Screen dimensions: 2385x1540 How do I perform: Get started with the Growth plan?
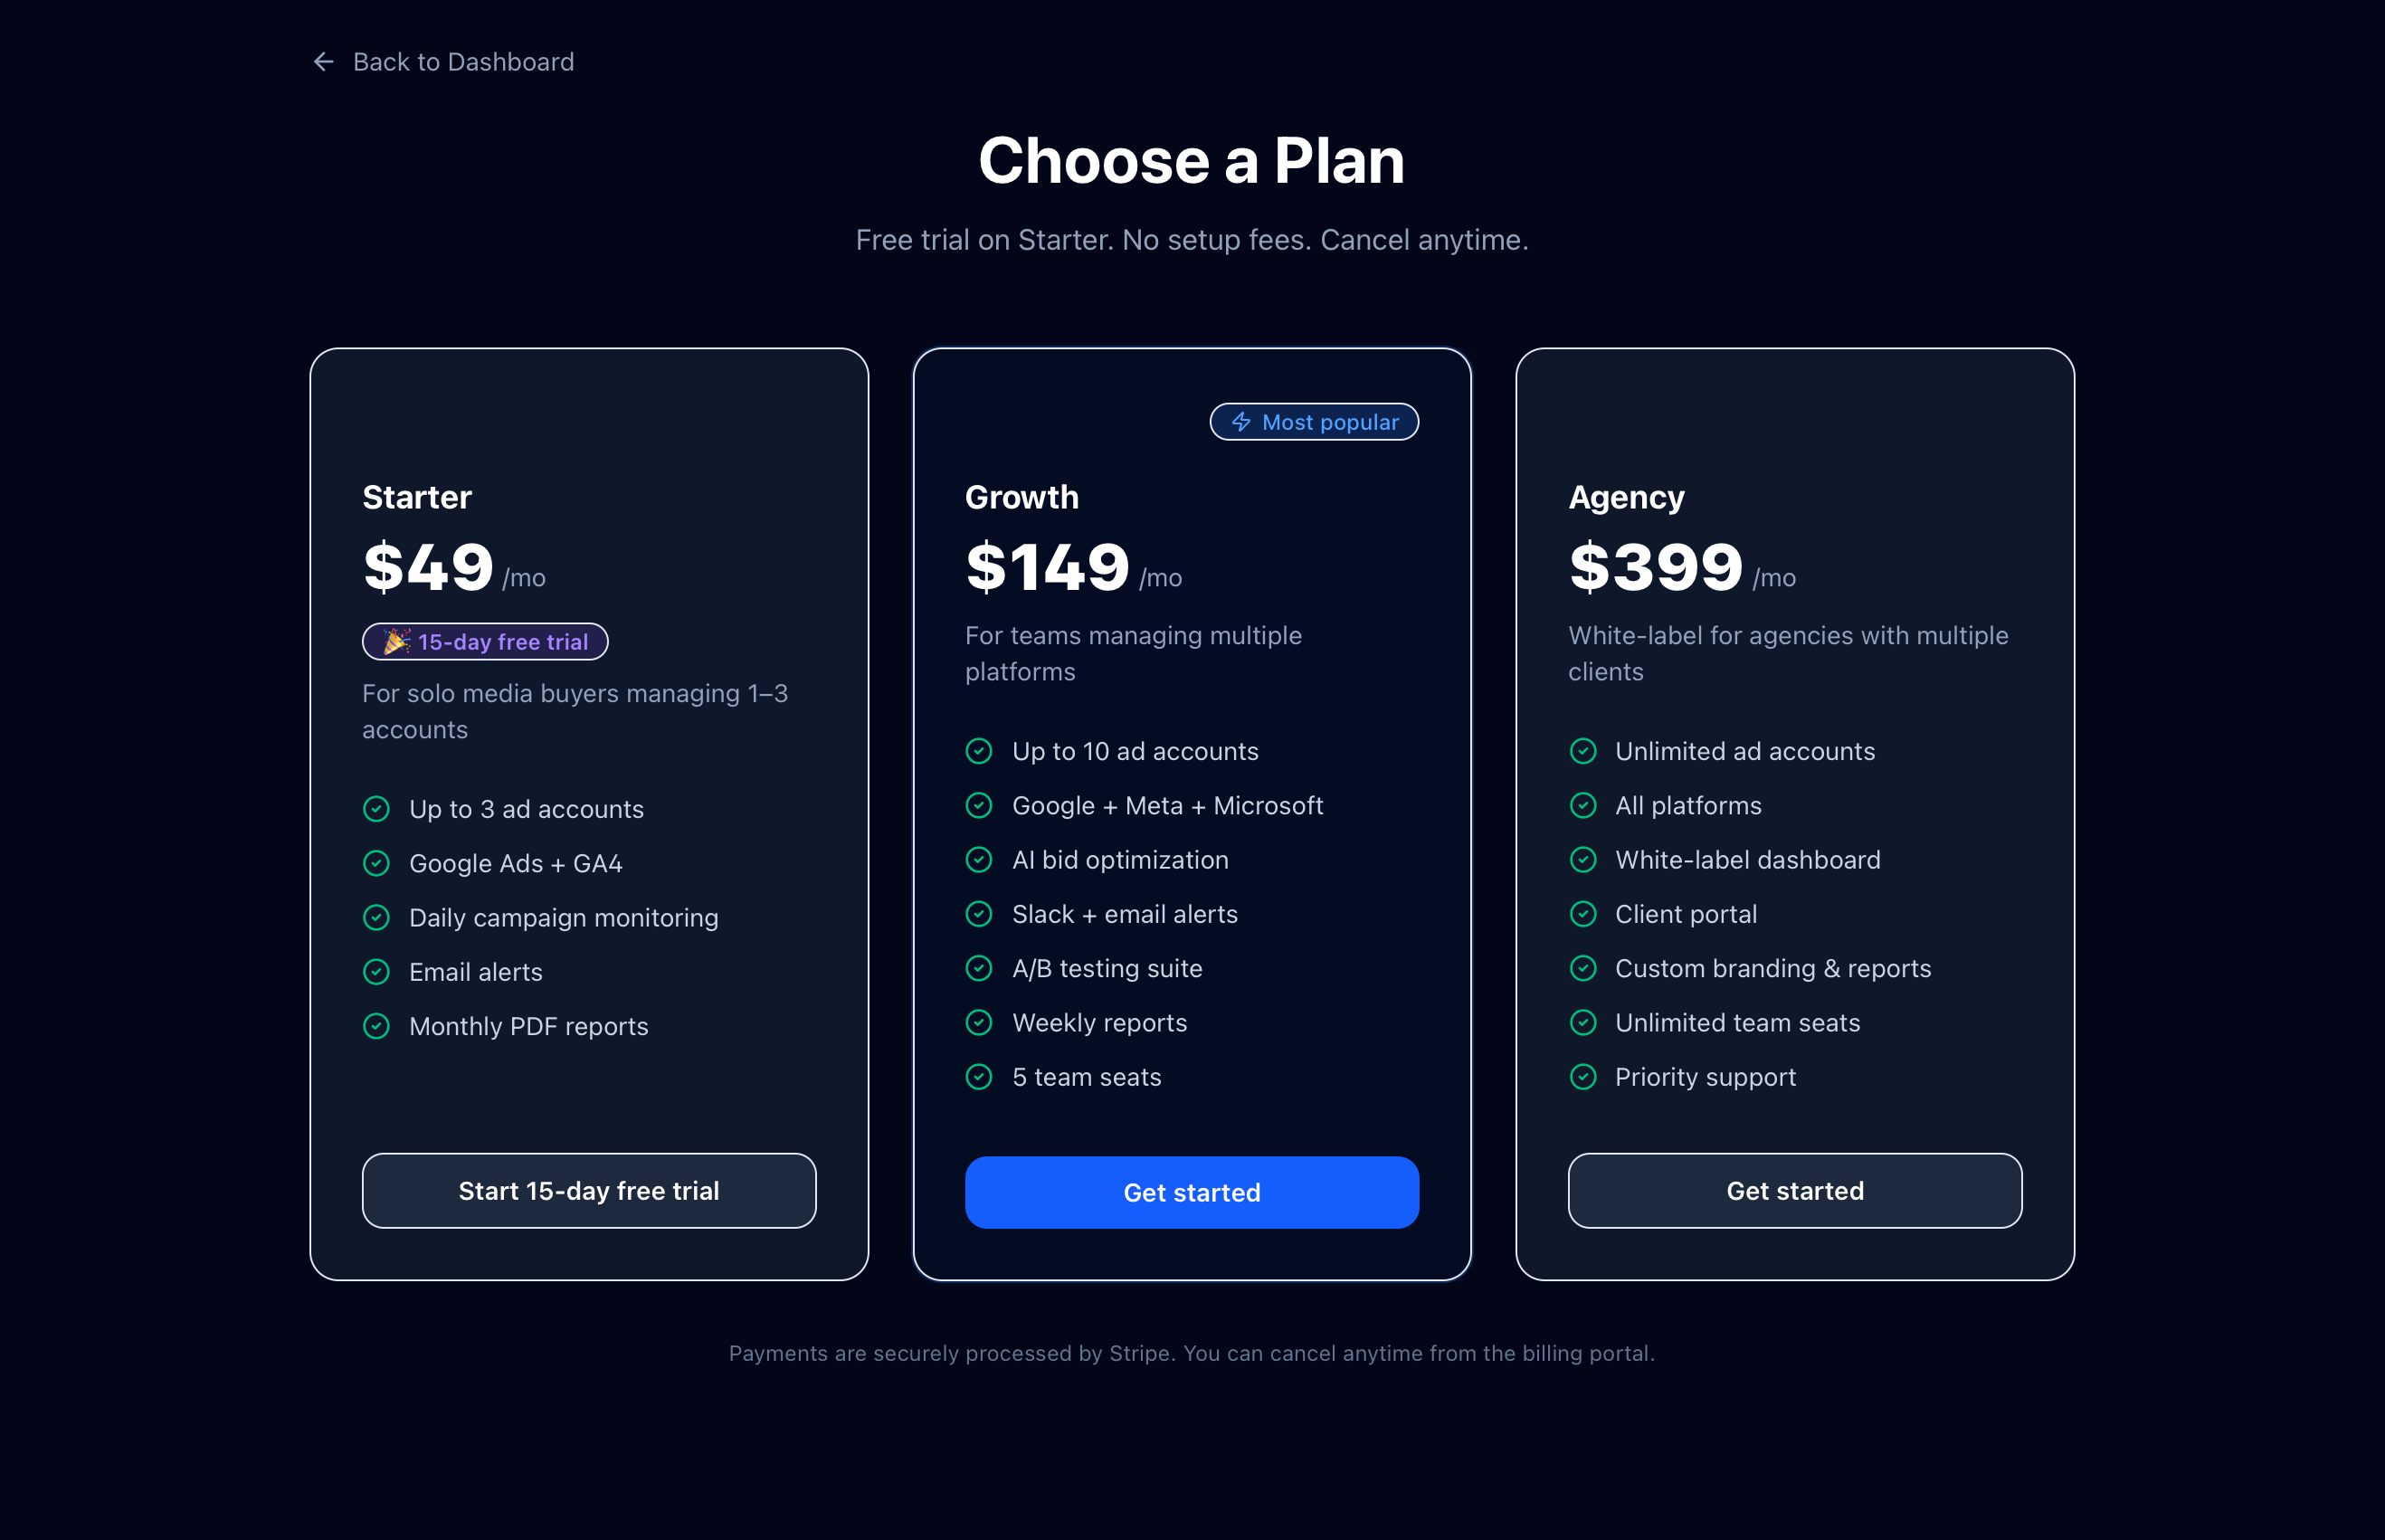click(1191, 1192)
